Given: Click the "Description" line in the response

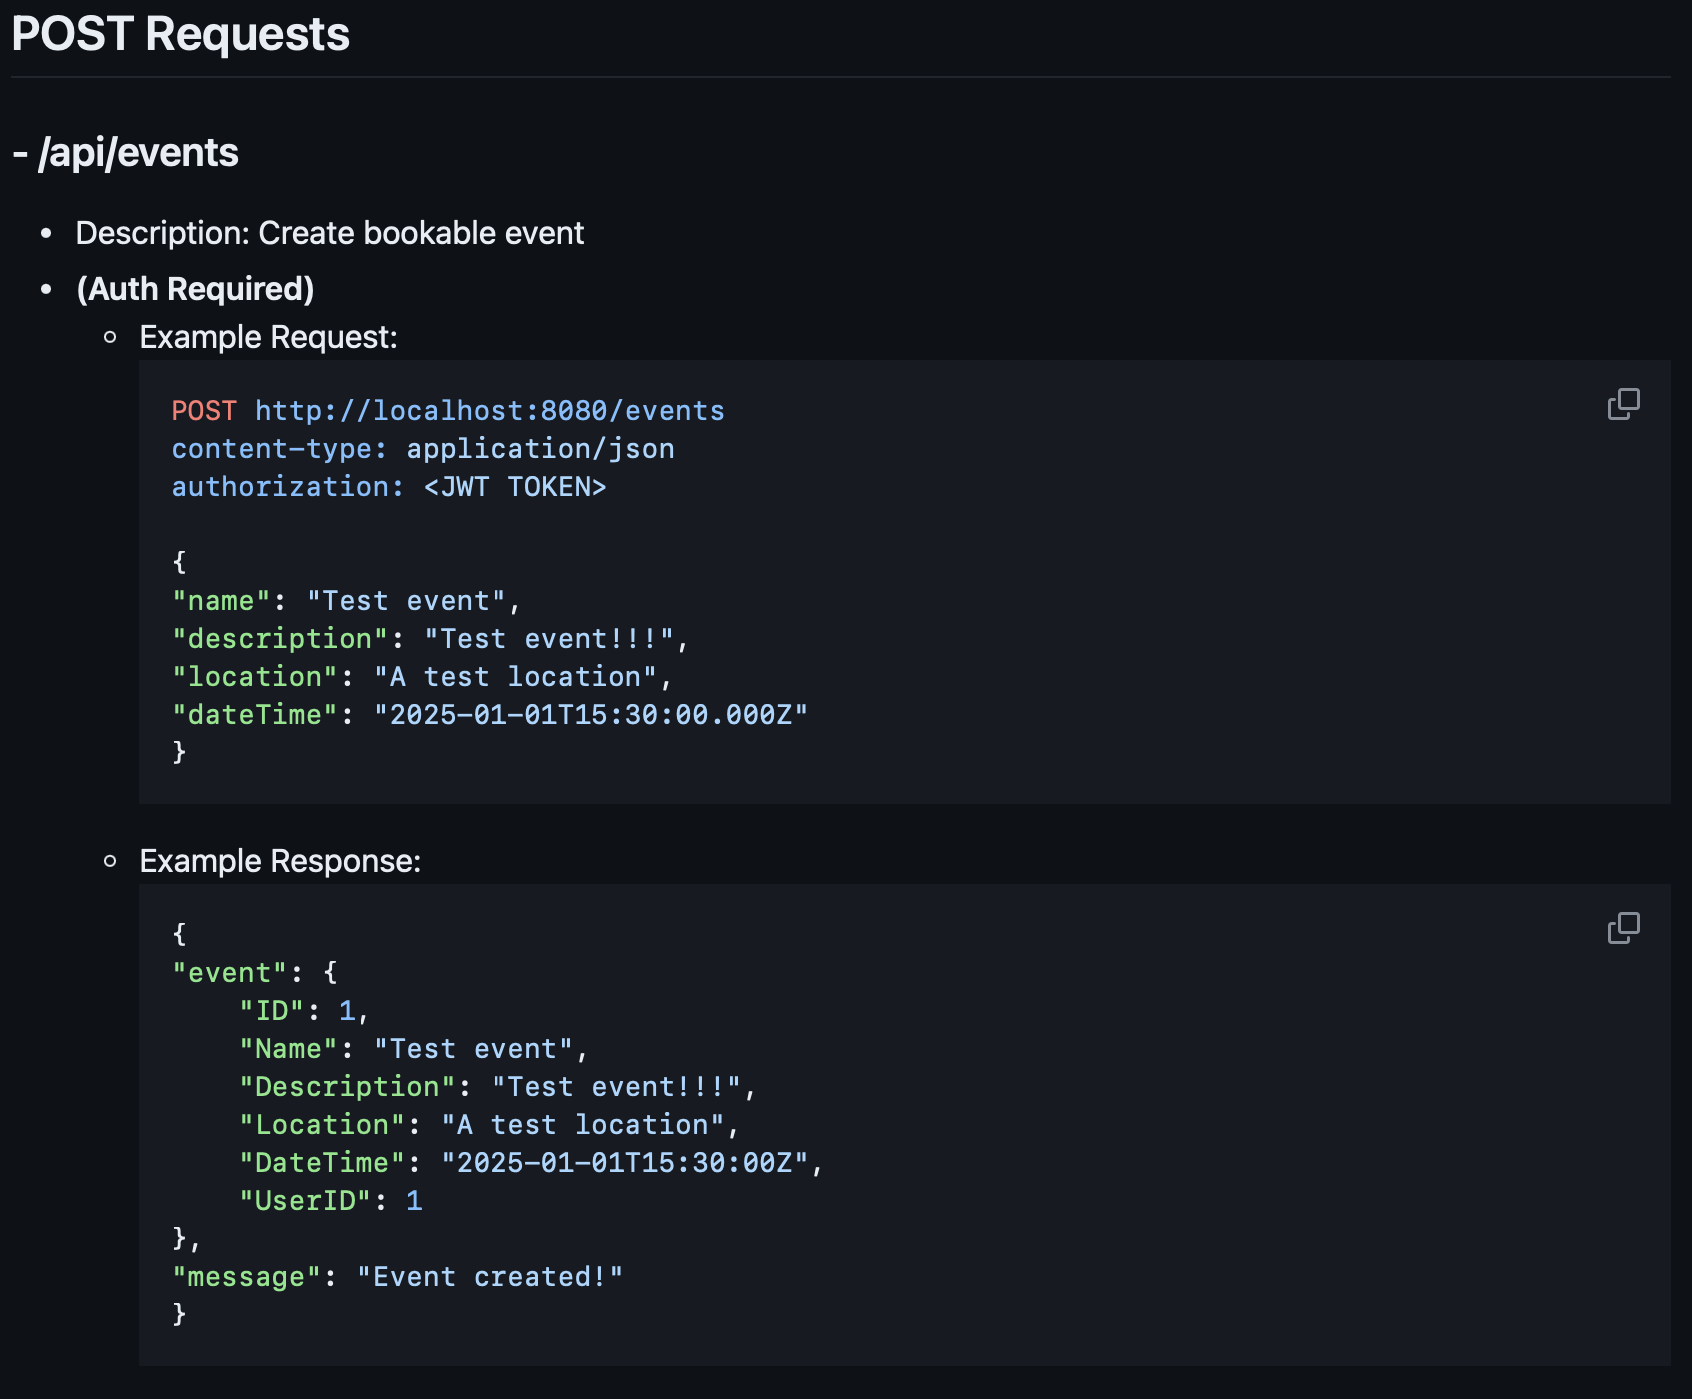Looking at the screenshot, I should (x=498, y=1087).
